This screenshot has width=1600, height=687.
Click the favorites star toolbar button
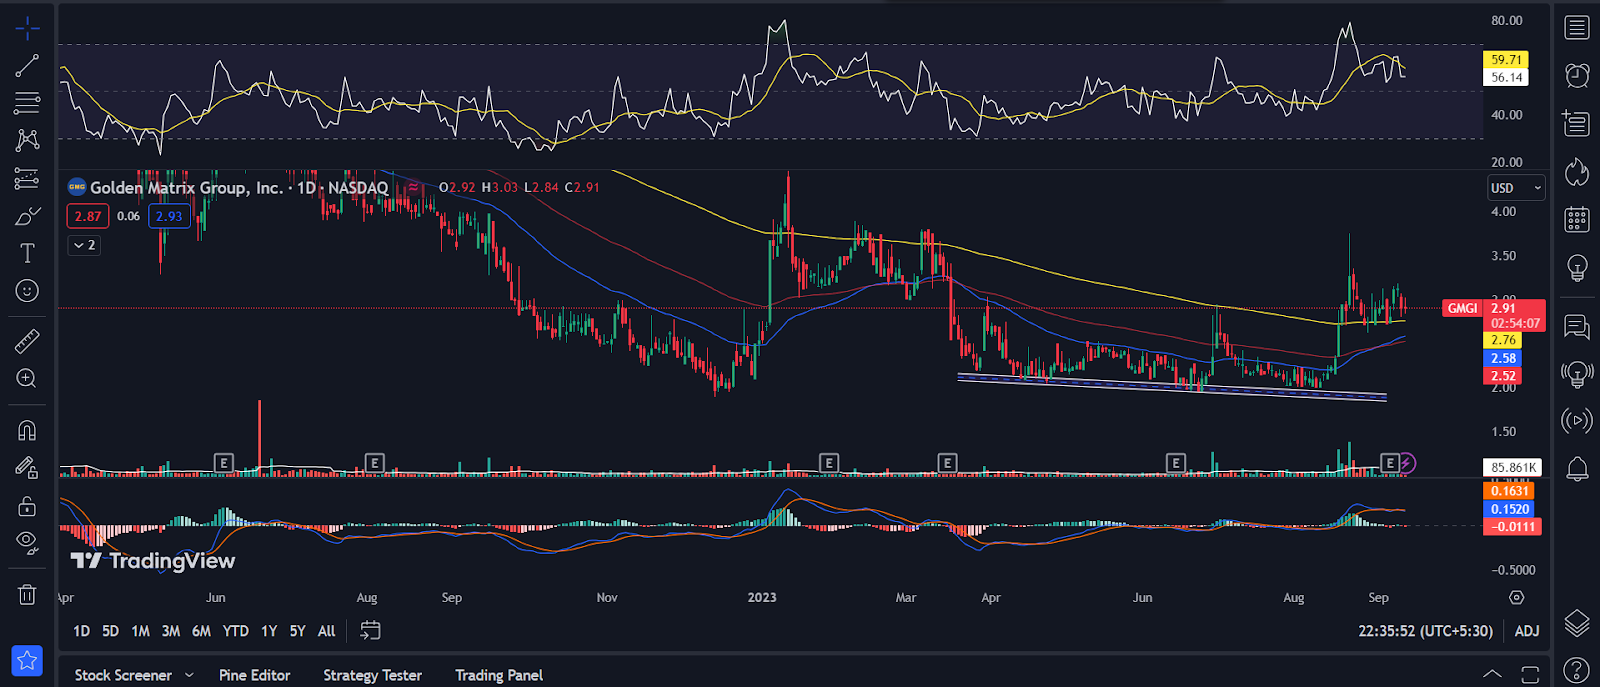point(27,660)
